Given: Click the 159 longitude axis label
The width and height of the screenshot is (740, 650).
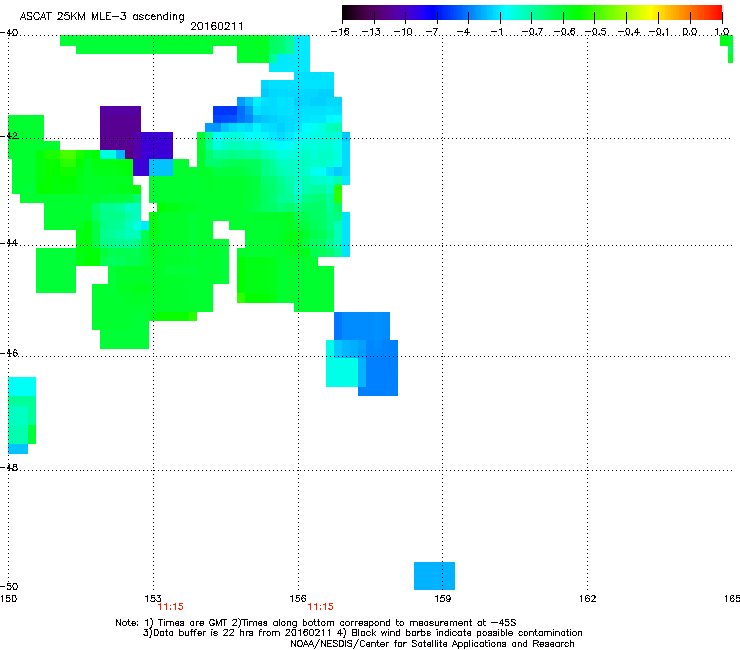Looking at the screenshot, I should [x=443, y=599].
